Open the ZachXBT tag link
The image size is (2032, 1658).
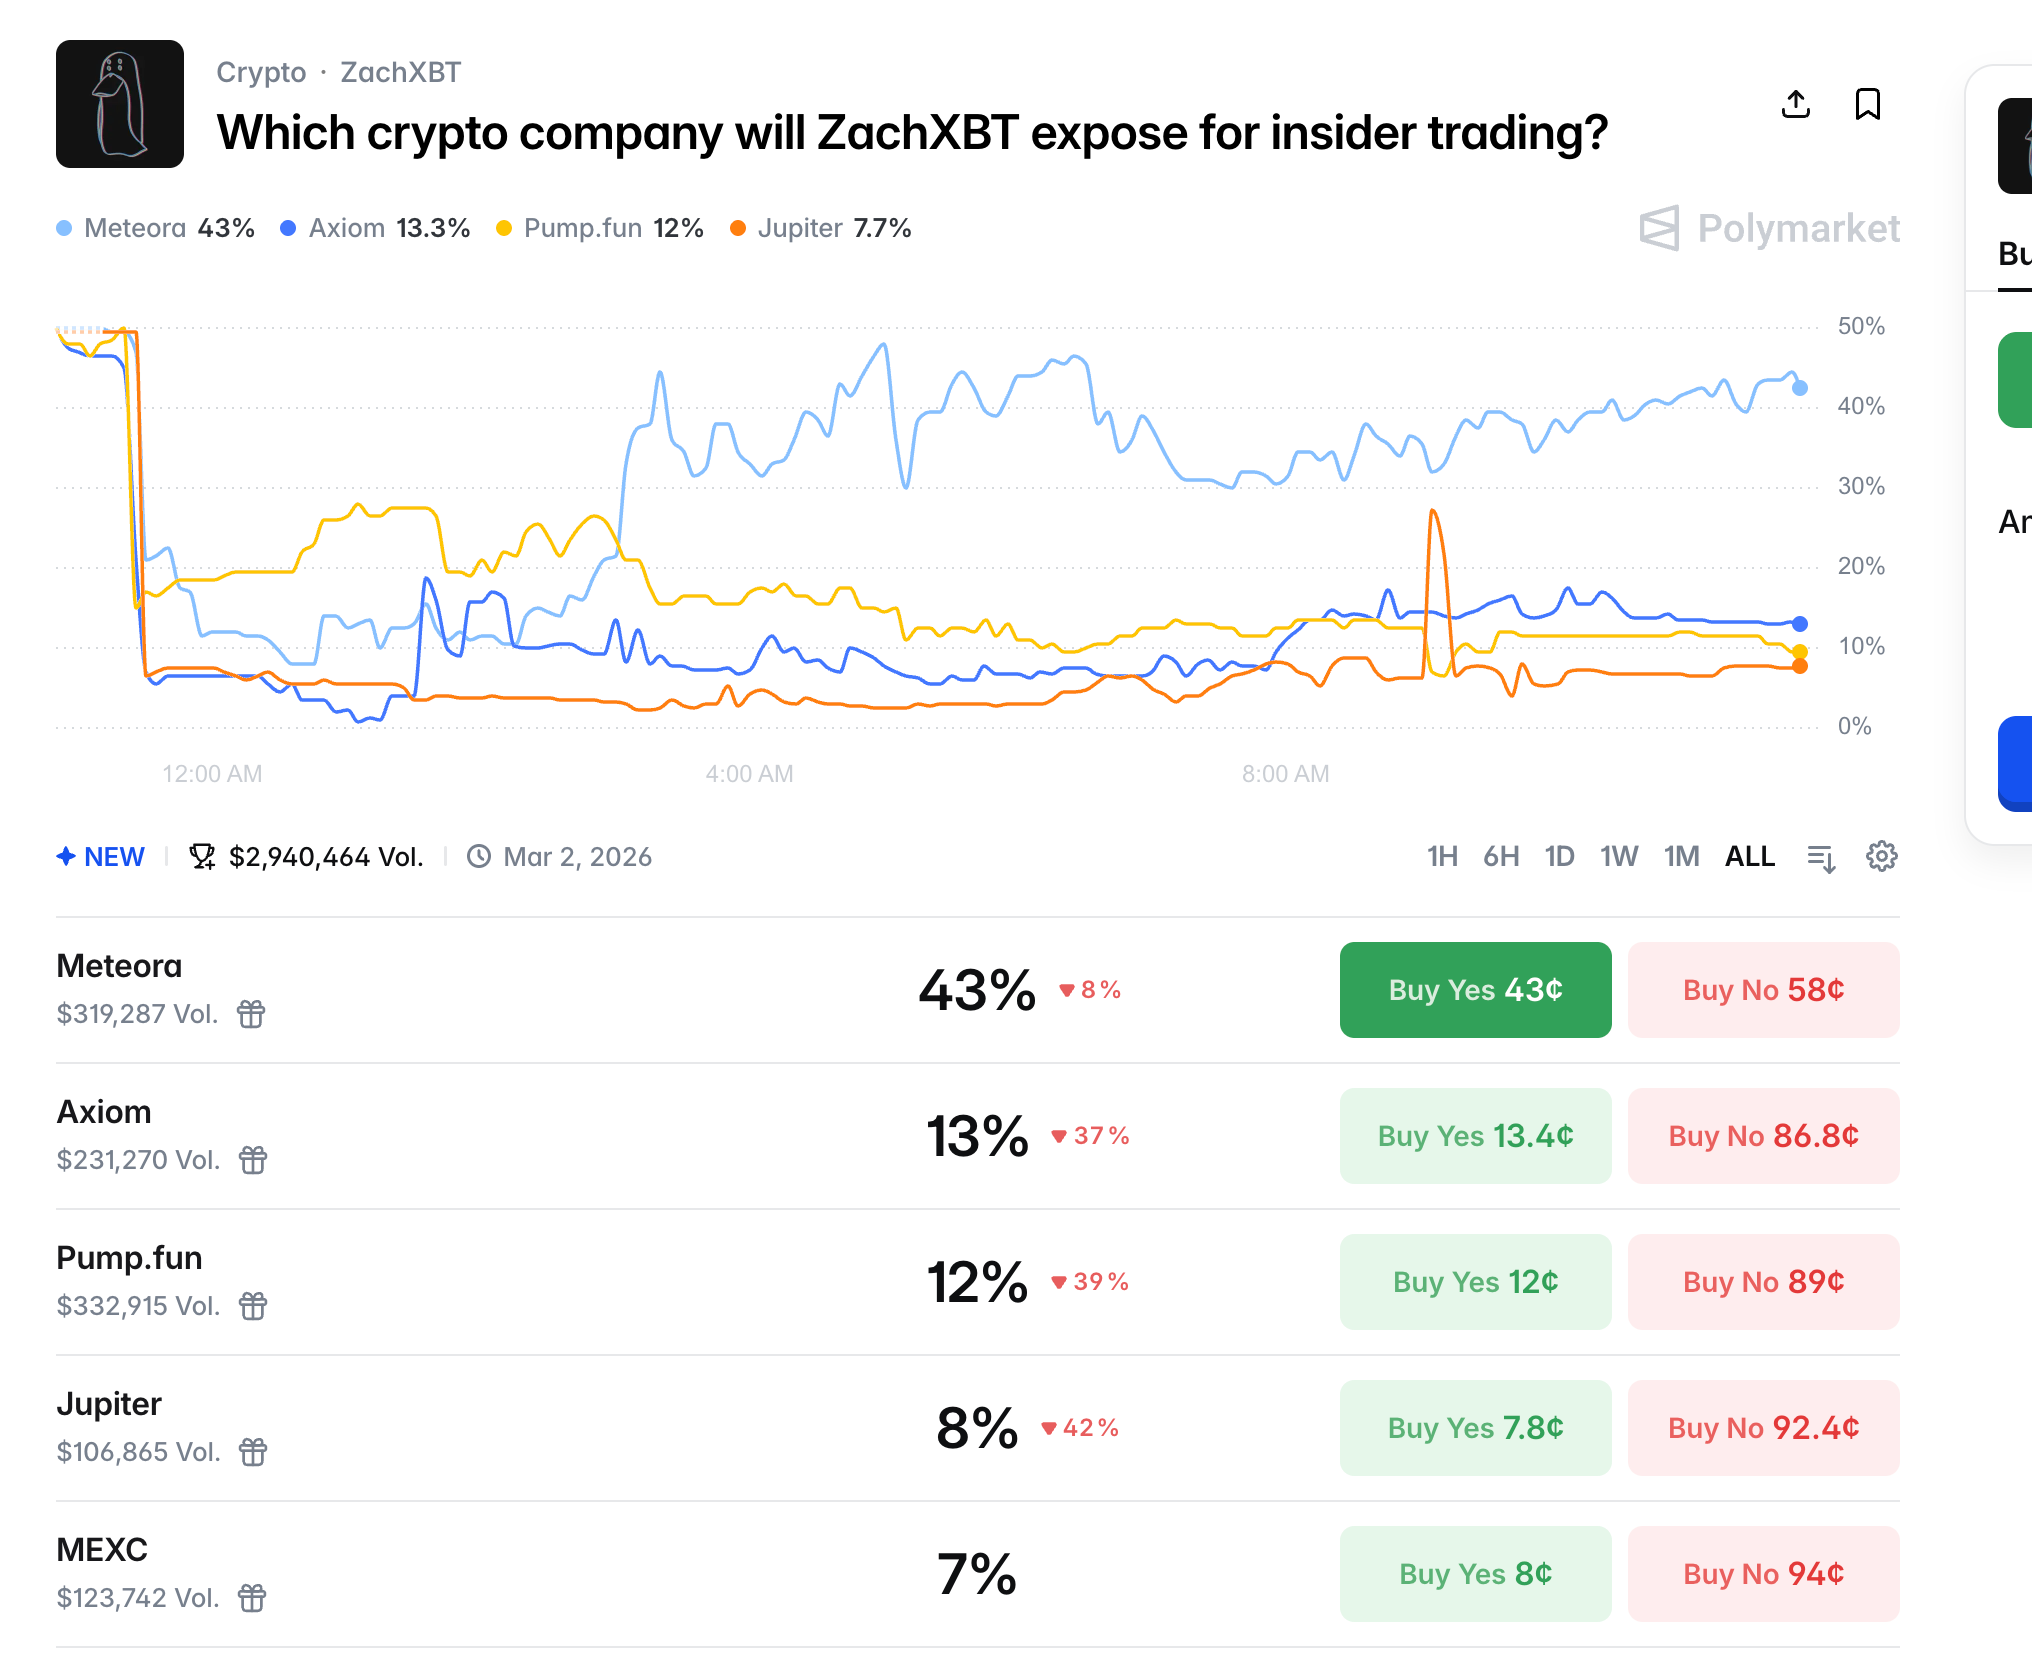tap(400, 72)
